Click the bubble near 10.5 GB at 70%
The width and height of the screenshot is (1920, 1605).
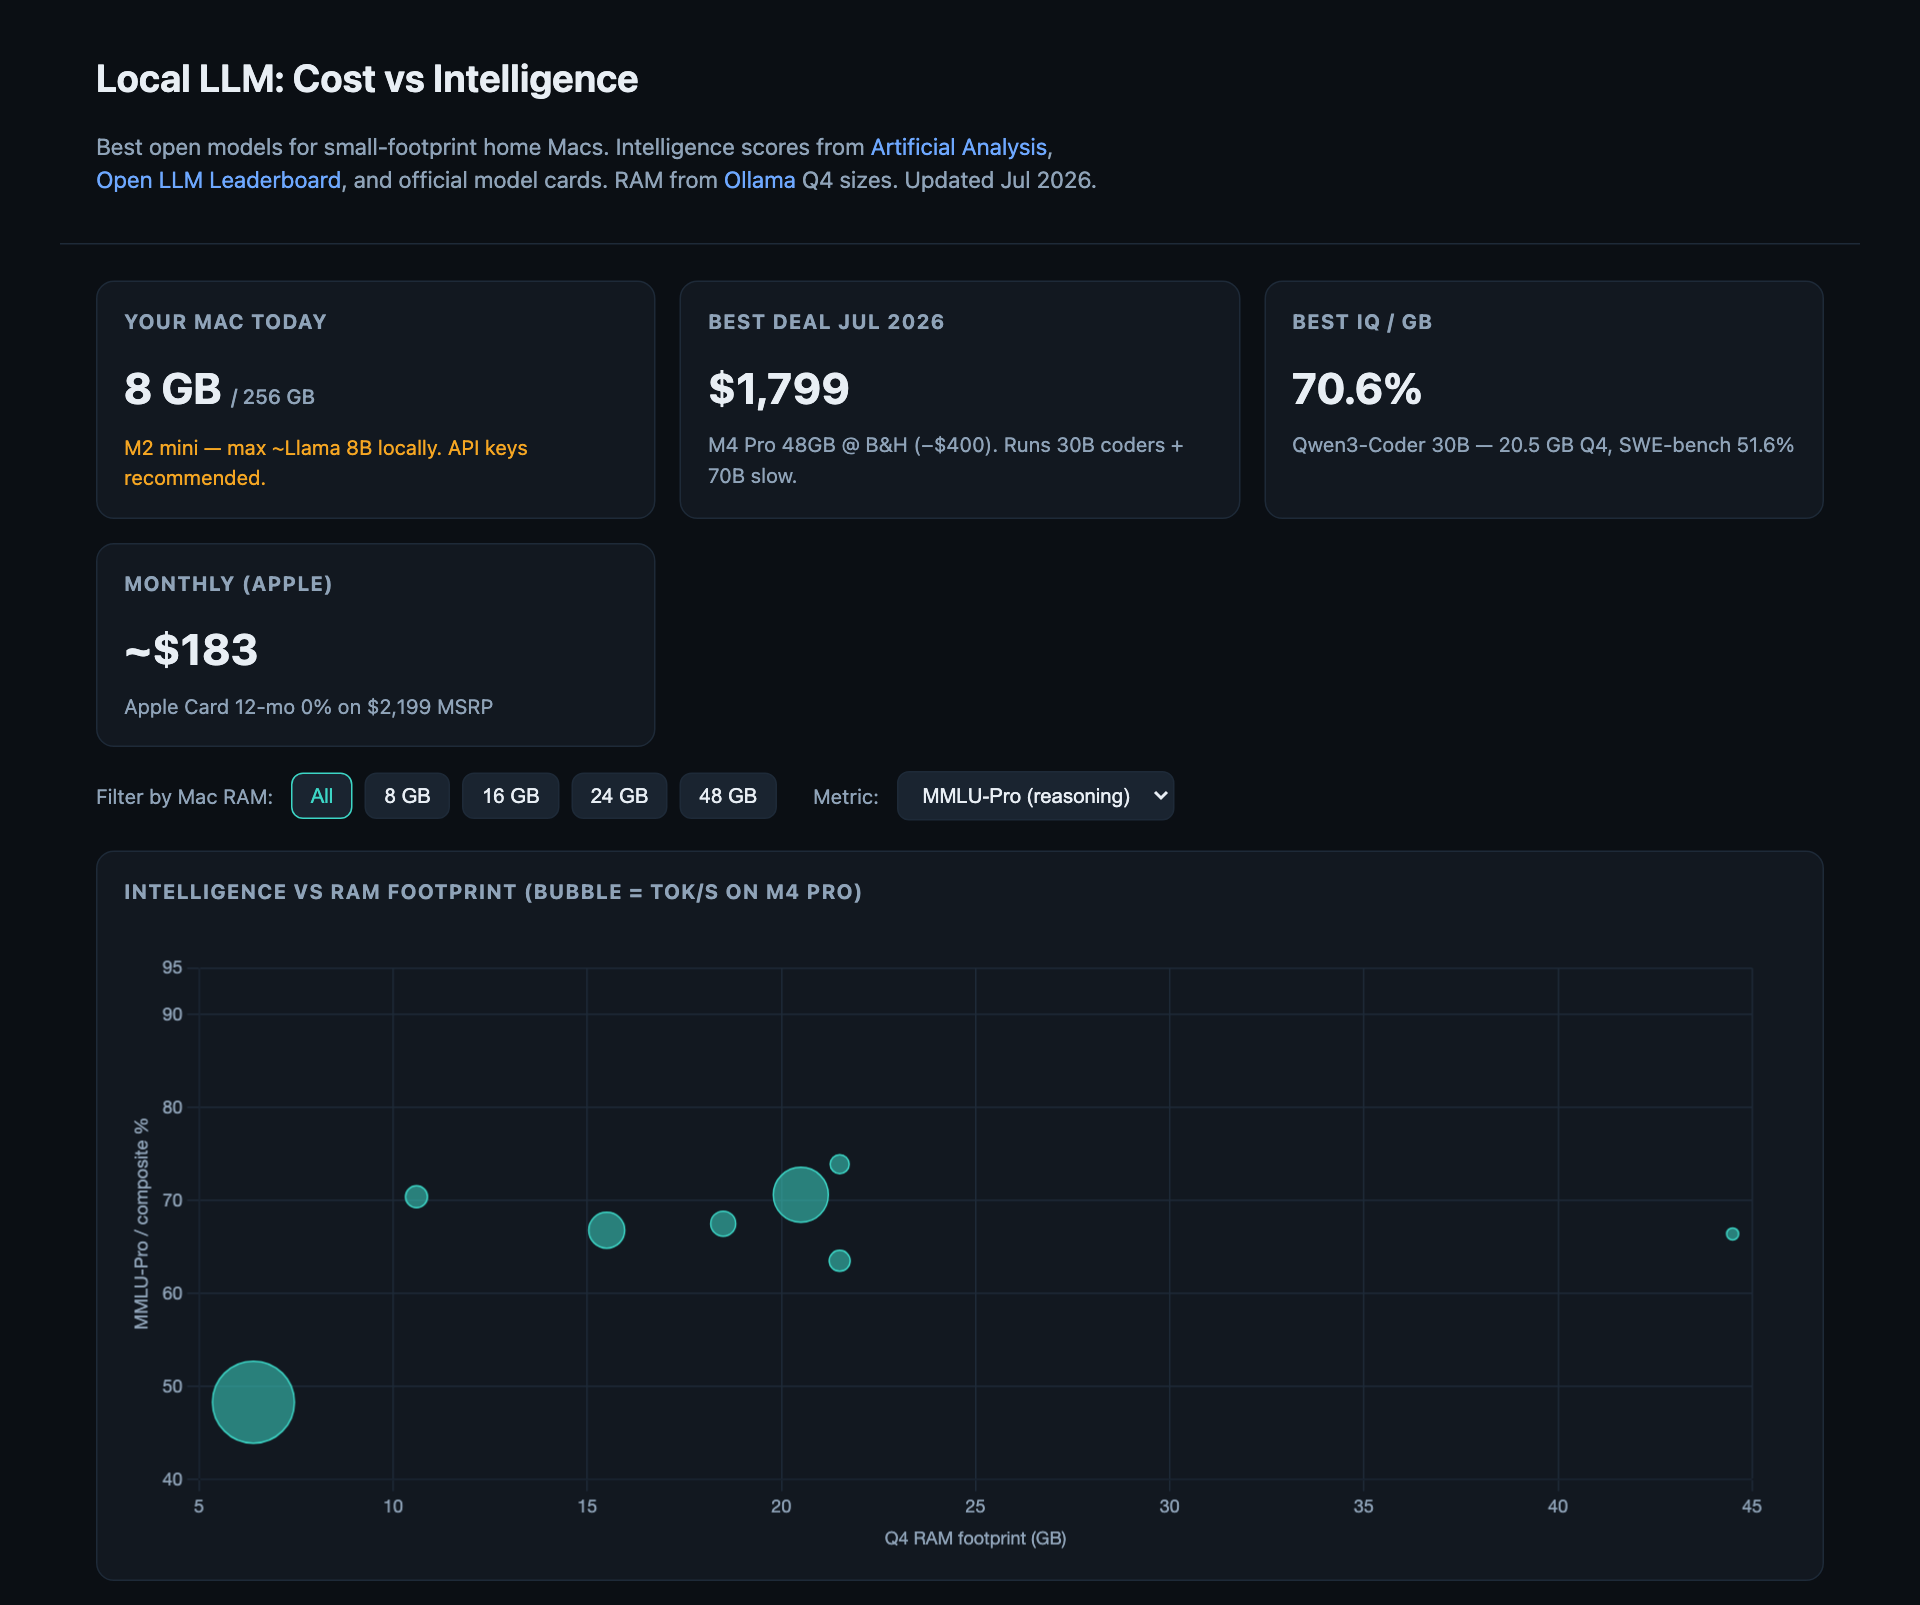point(416,1196)
